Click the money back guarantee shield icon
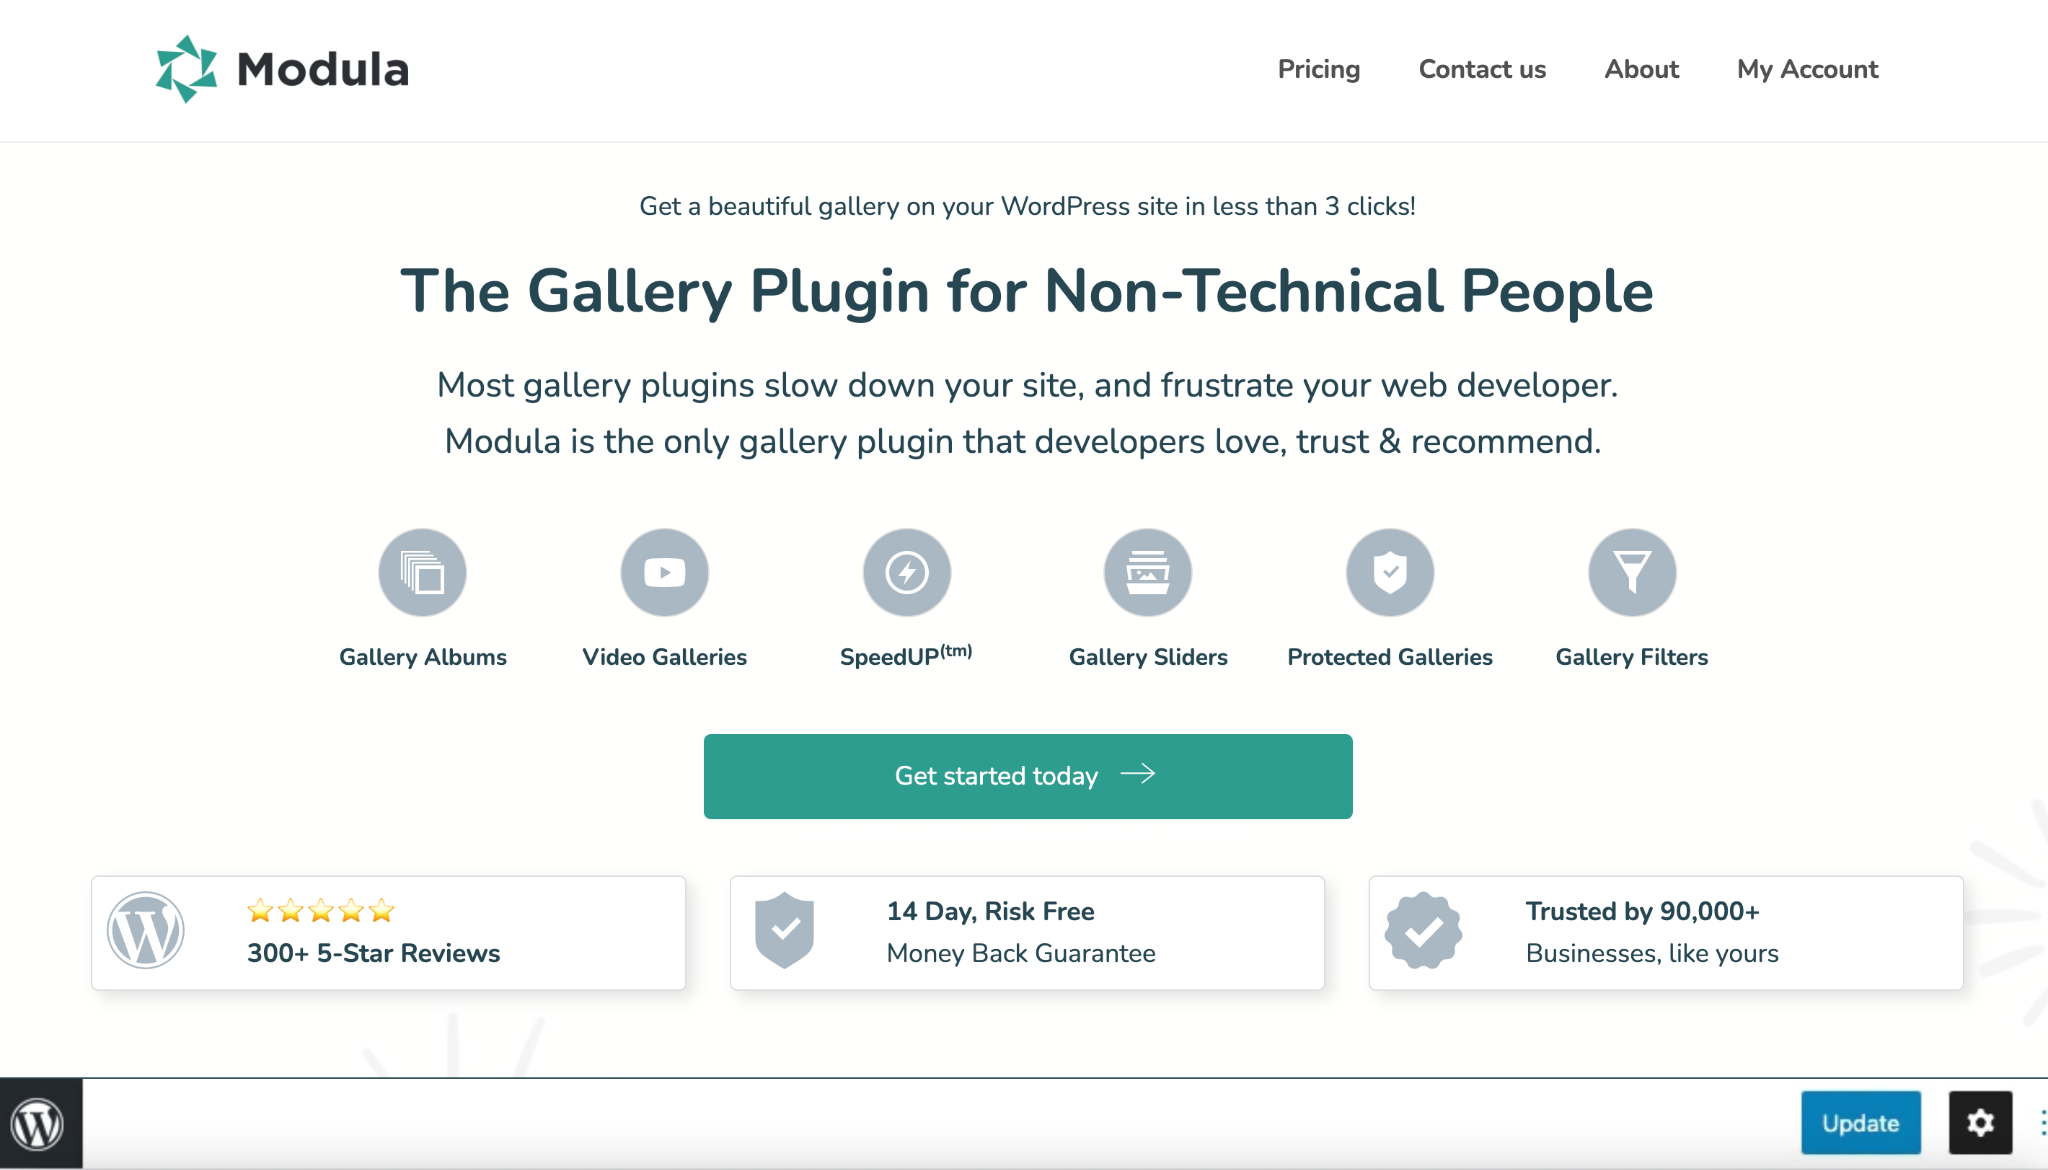This screenshot has height=1170, width=2048. tap(785, 930)
